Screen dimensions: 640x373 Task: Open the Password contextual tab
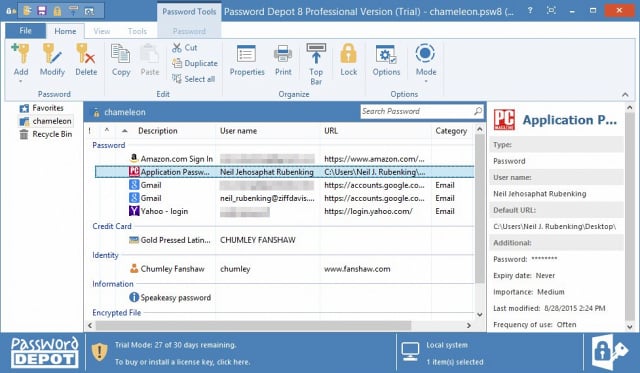[x=189, y=31]
